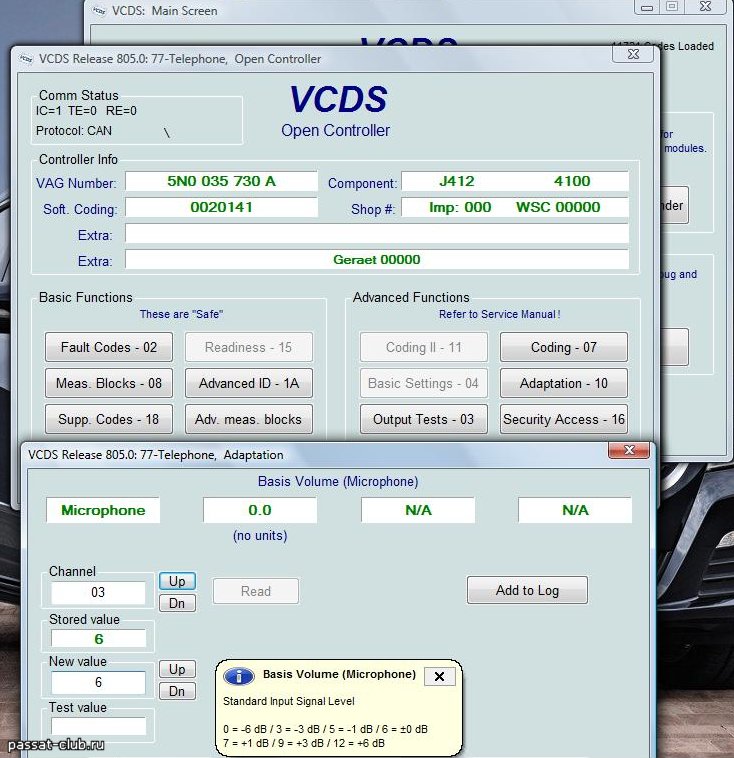Click Shop # field Imp: 000 WSC 00000
This screenshot has height=758, width=734.
pos(515,207)
